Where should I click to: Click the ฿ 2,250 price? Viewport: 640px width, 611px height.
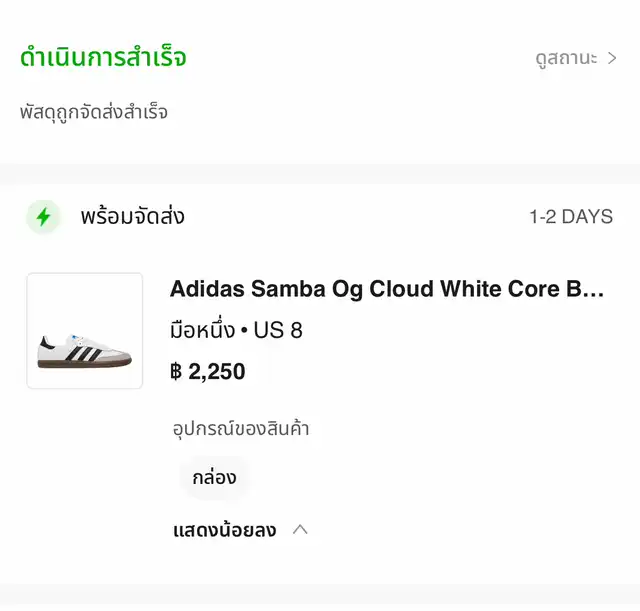tap(207, 372)
